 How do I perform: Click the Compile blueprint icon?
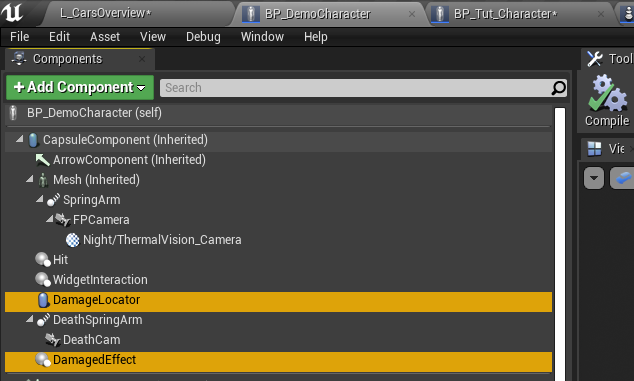(607, 93)
